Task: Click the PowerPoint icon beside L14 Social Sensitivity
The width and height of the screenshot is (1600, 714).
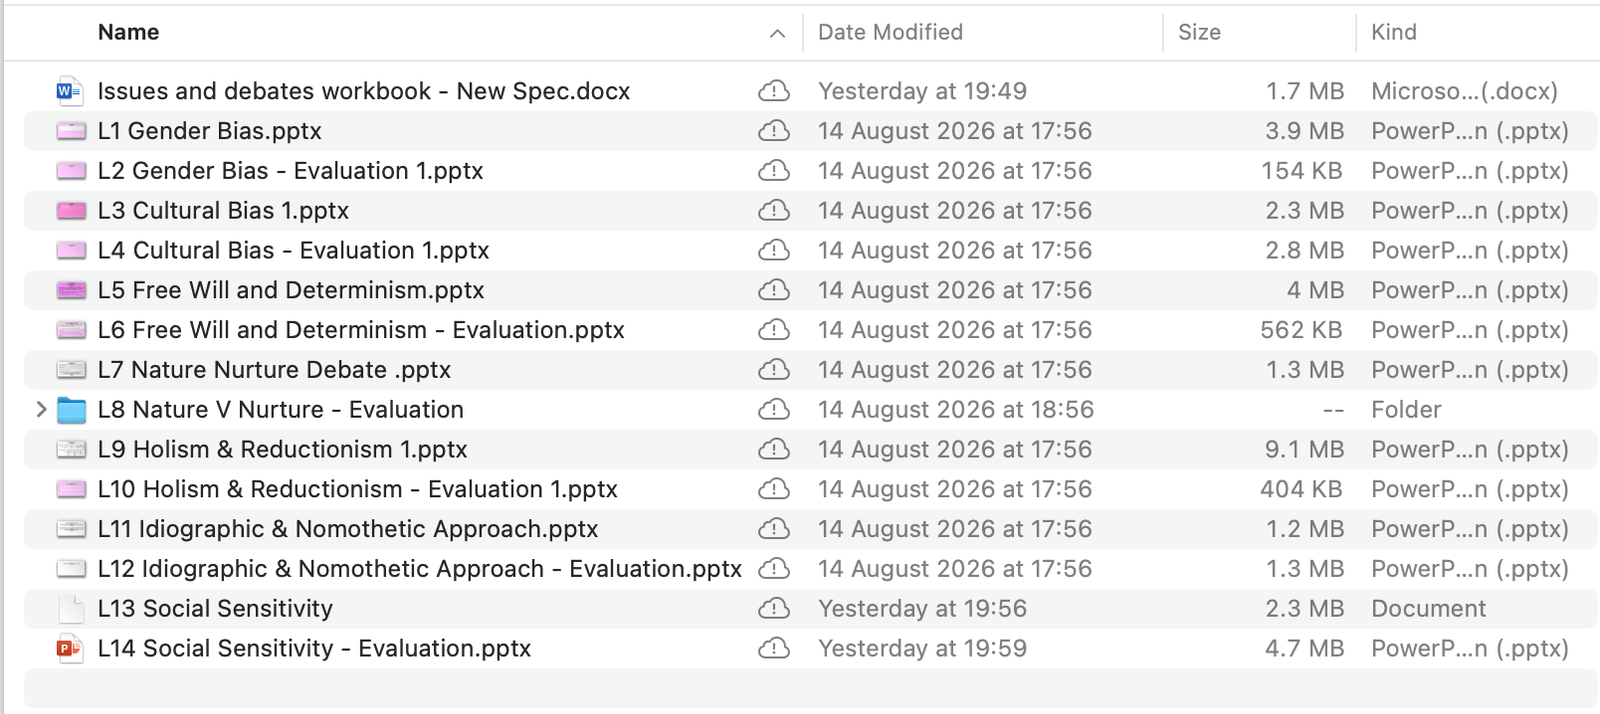Action: (69, 648)
